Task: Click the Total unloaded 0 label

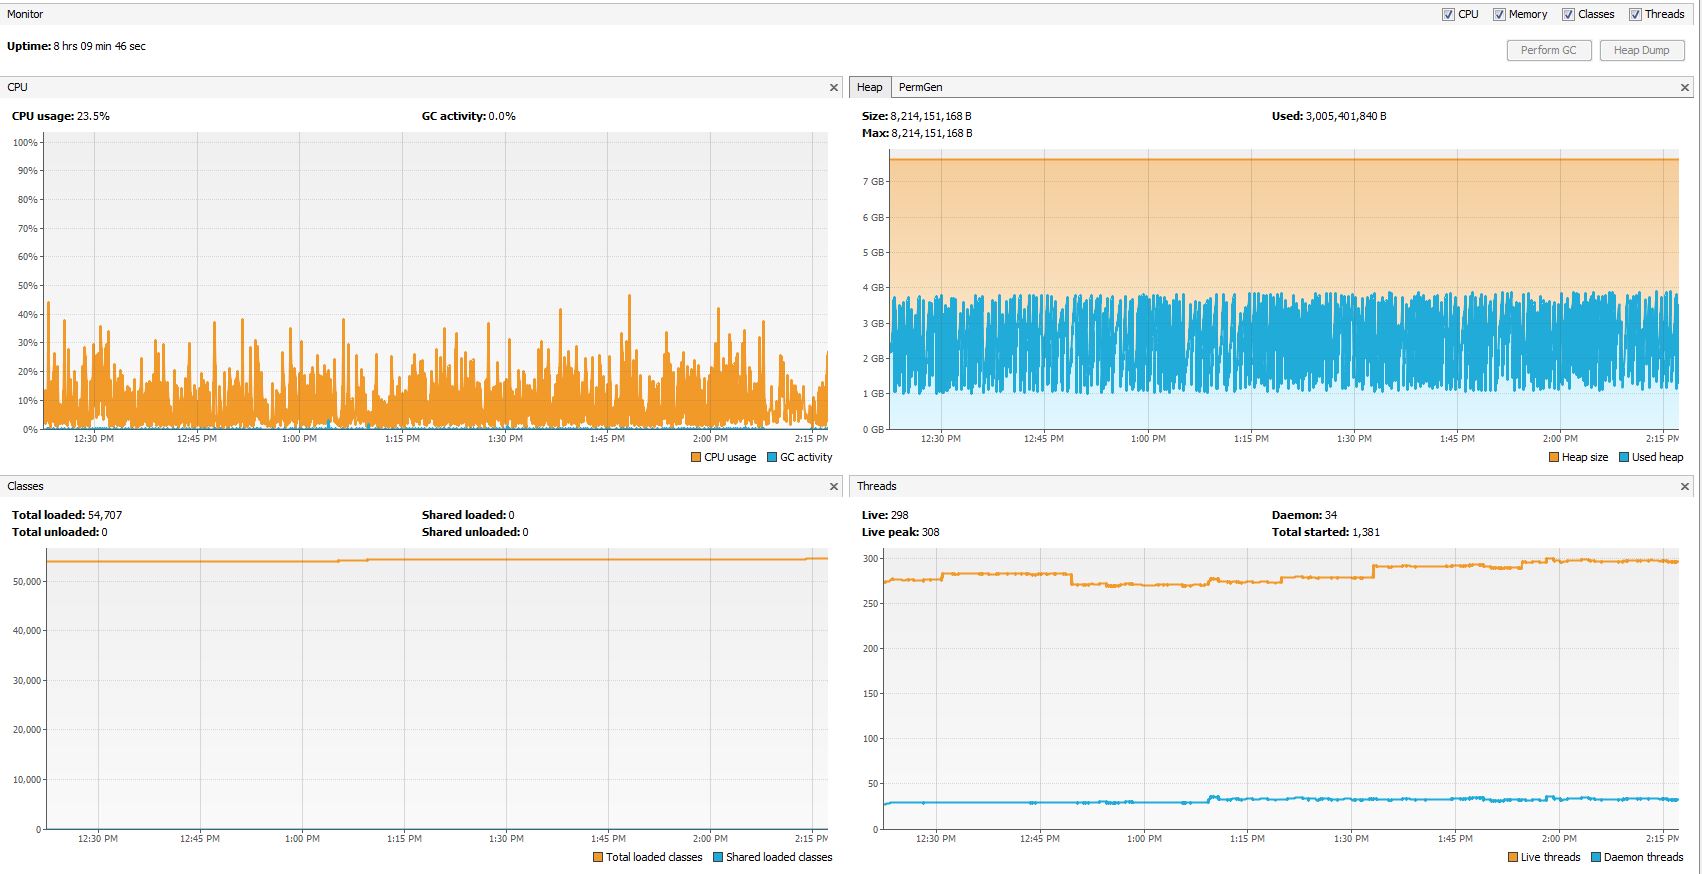Action: [x=60, y=532]
